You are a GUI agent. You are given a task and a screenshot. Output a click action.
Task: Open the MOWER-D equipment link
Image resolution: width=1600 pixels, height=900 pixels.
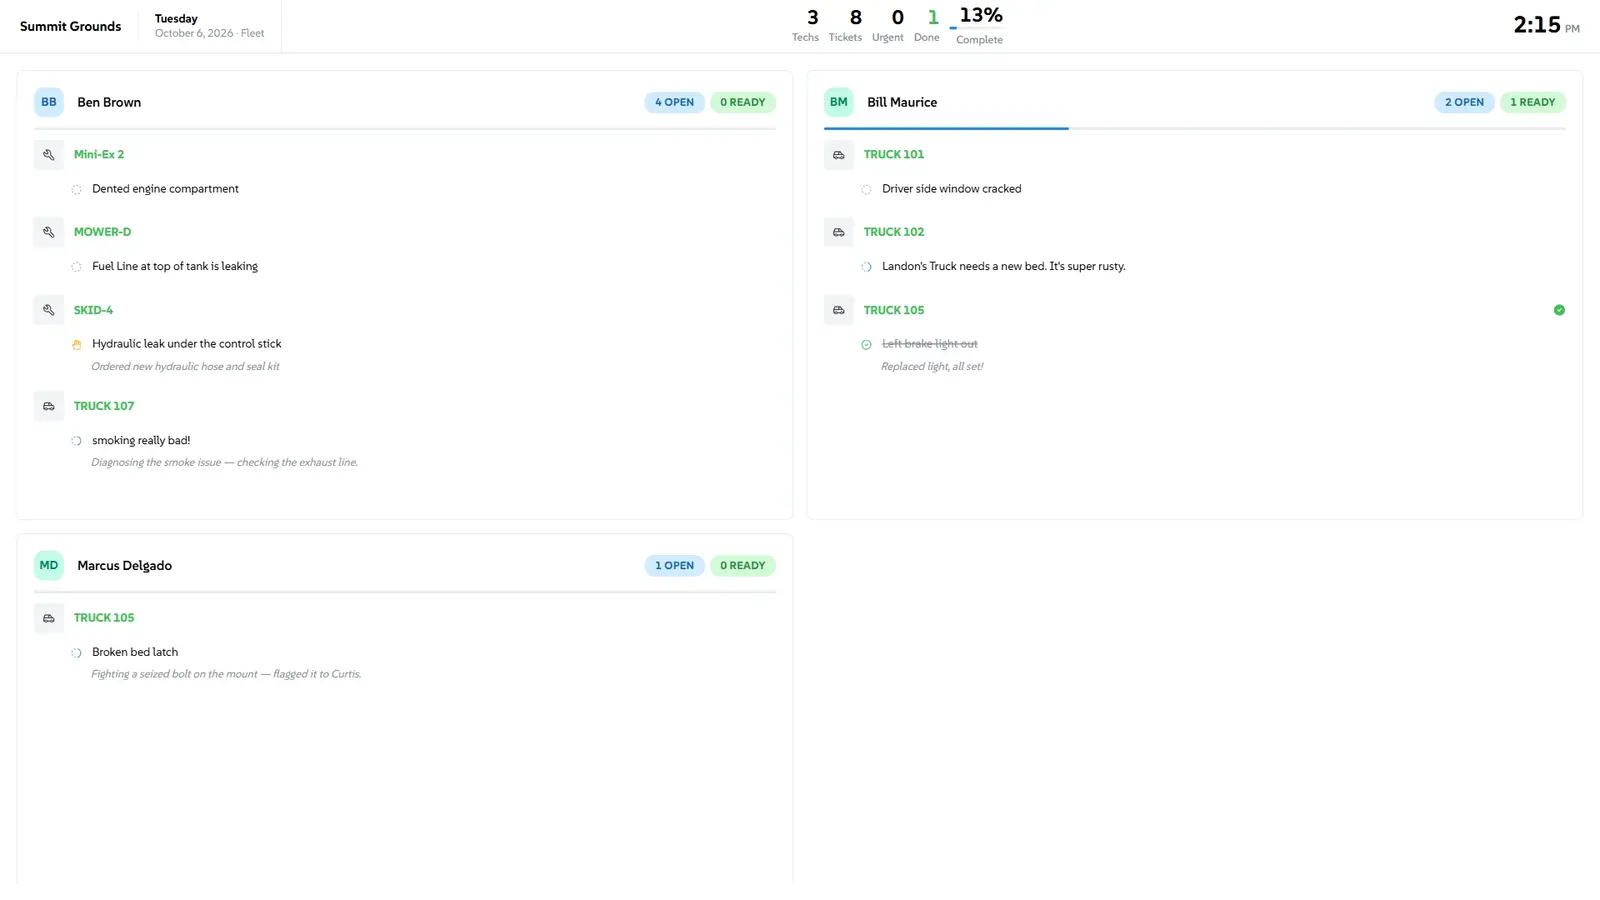[x=102, y=232]
